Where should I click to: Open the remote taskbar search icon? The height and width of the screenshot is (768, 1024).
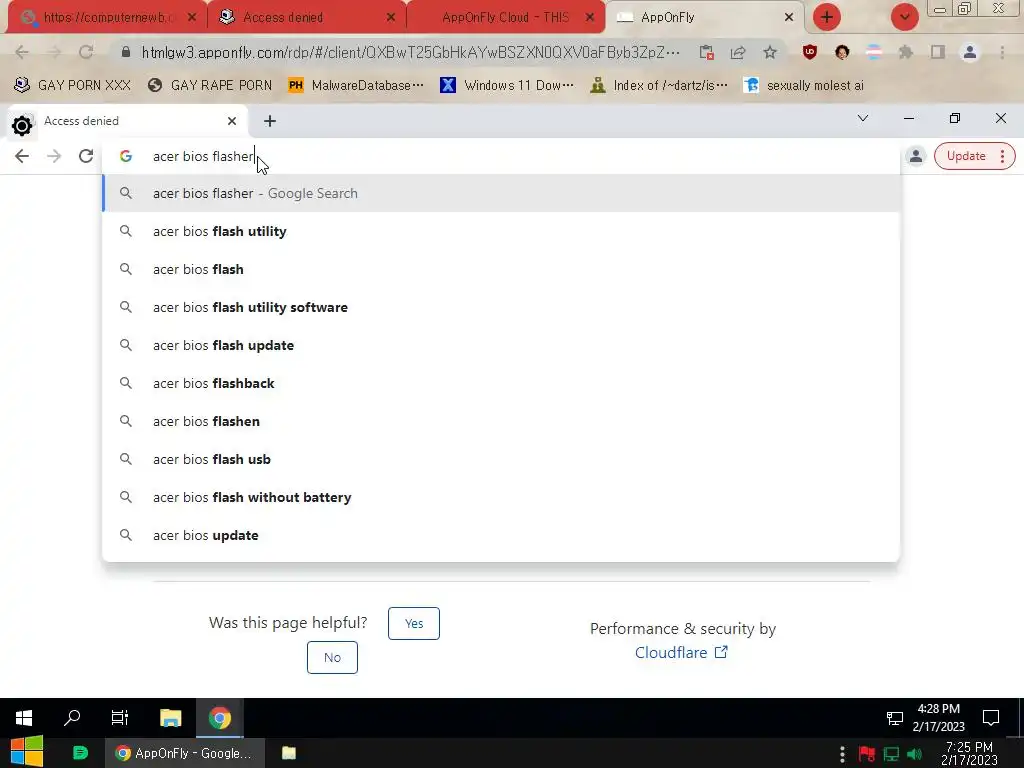click(x=72, y=718)
